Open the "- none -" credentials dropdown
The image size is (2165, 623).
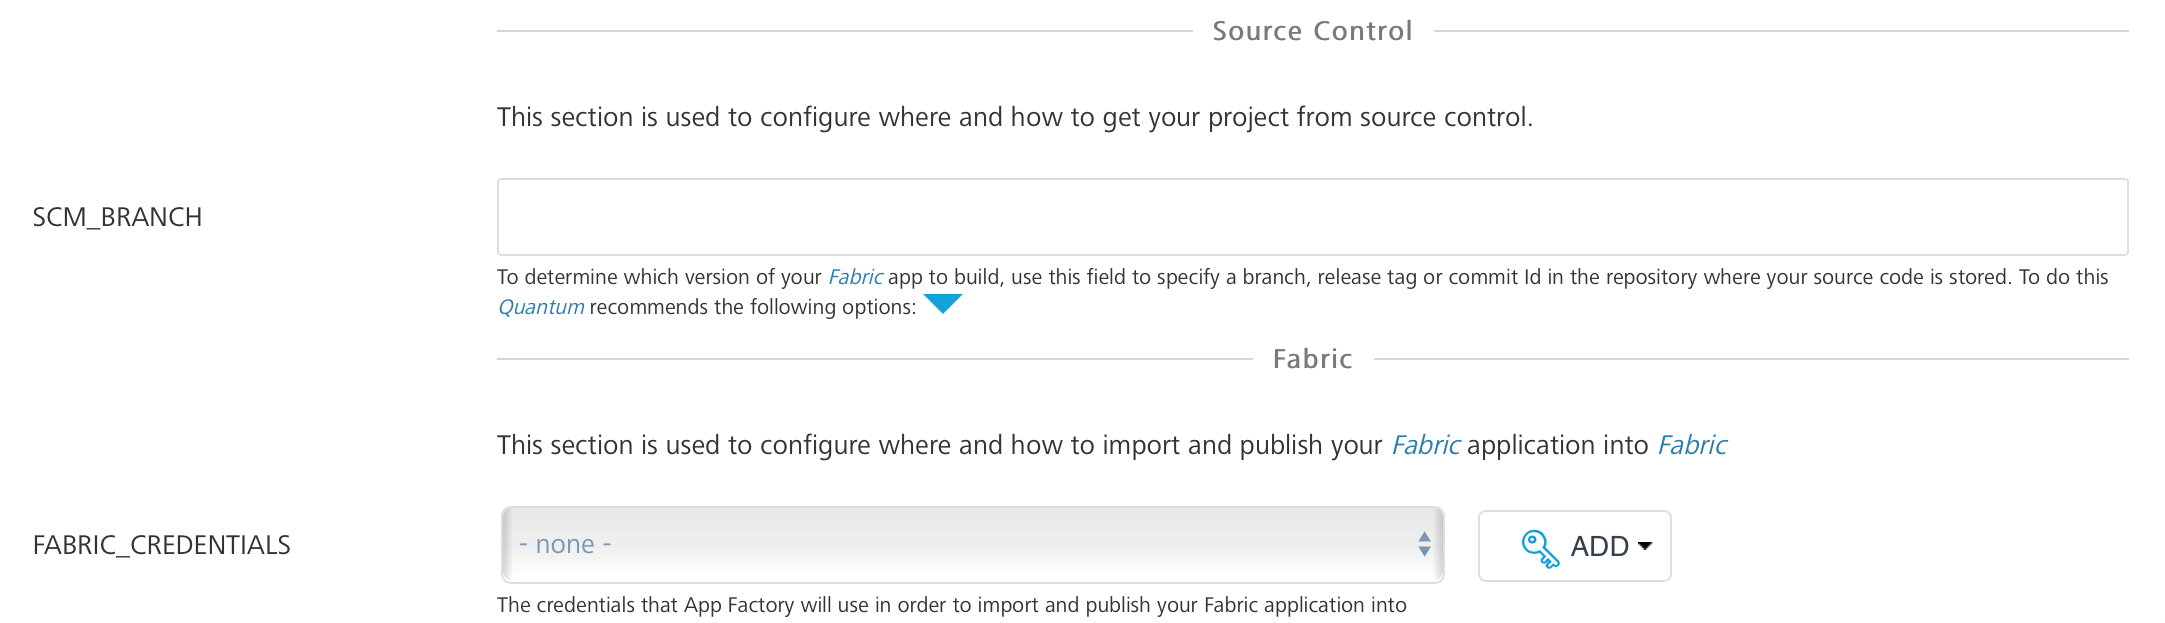pos(960,545)
